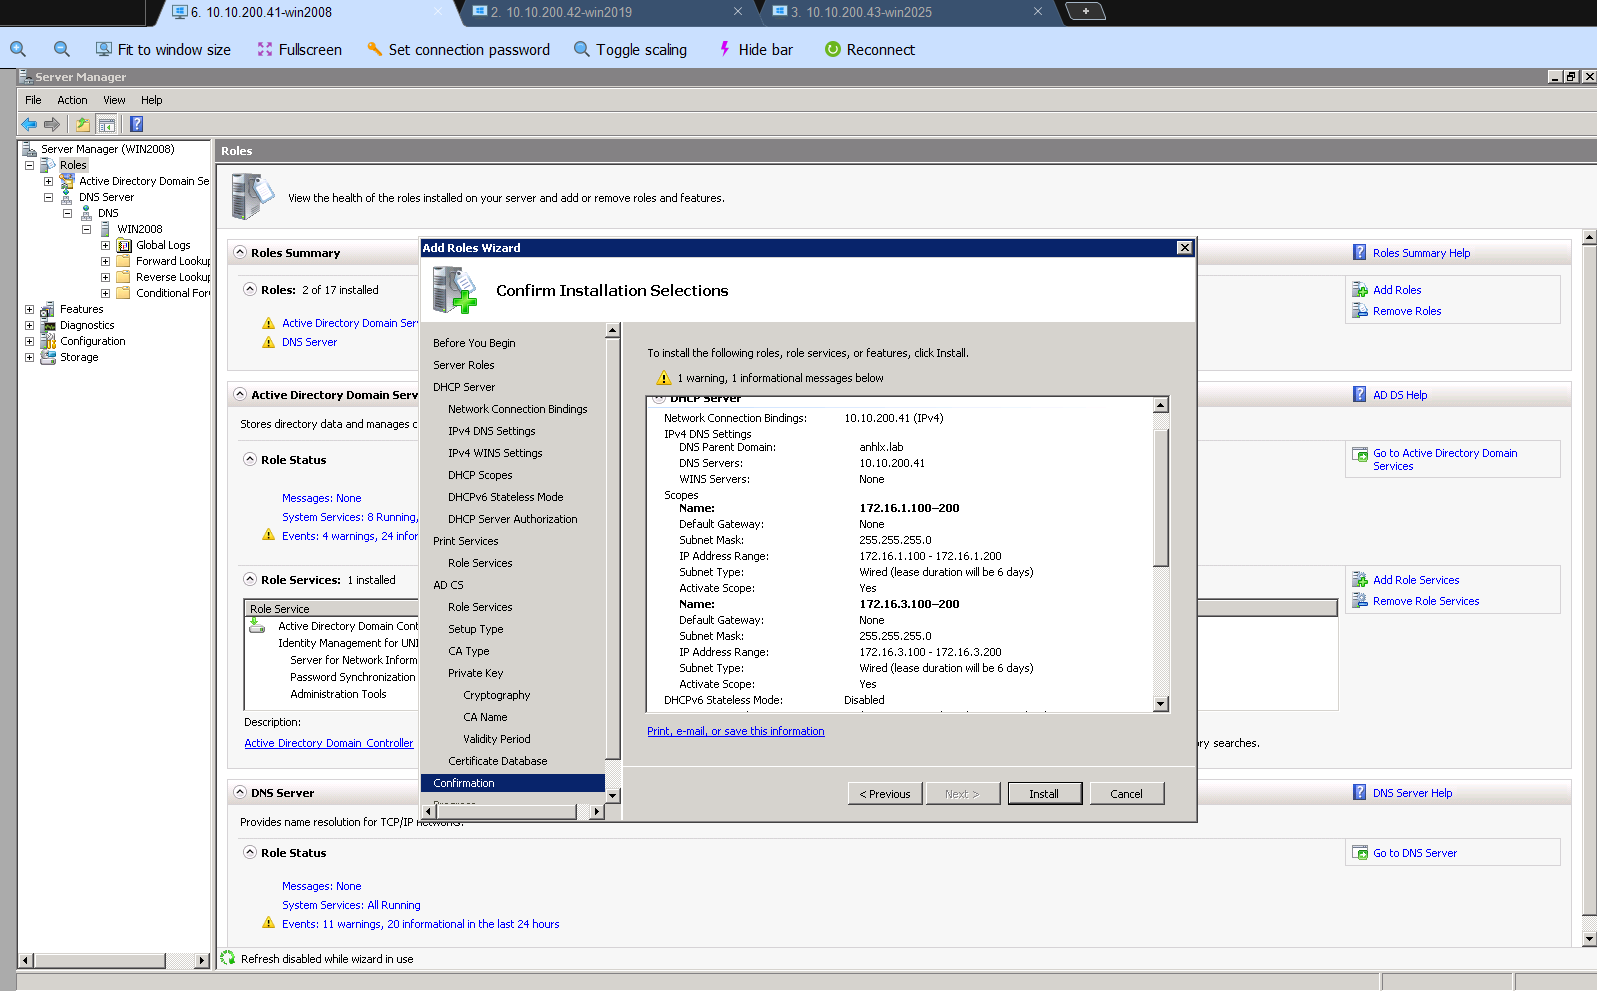Click Remove Role Services
Screen dimensions: 1597x991
tap(1426, 601)
